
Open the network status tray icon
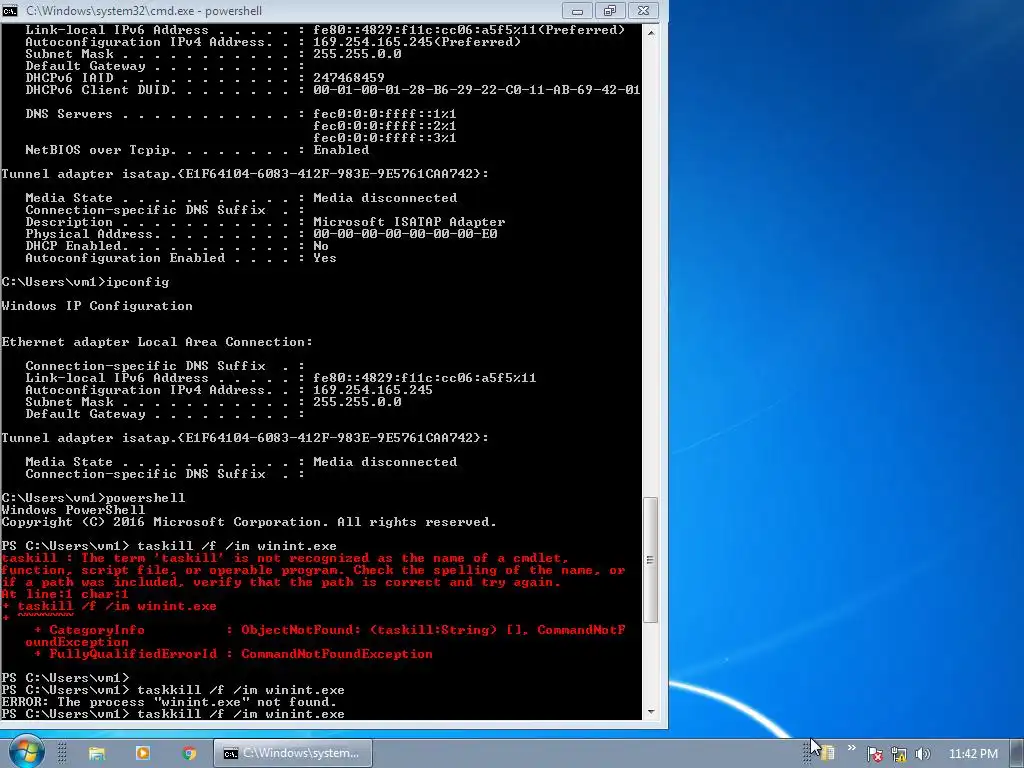coord(899,754)
